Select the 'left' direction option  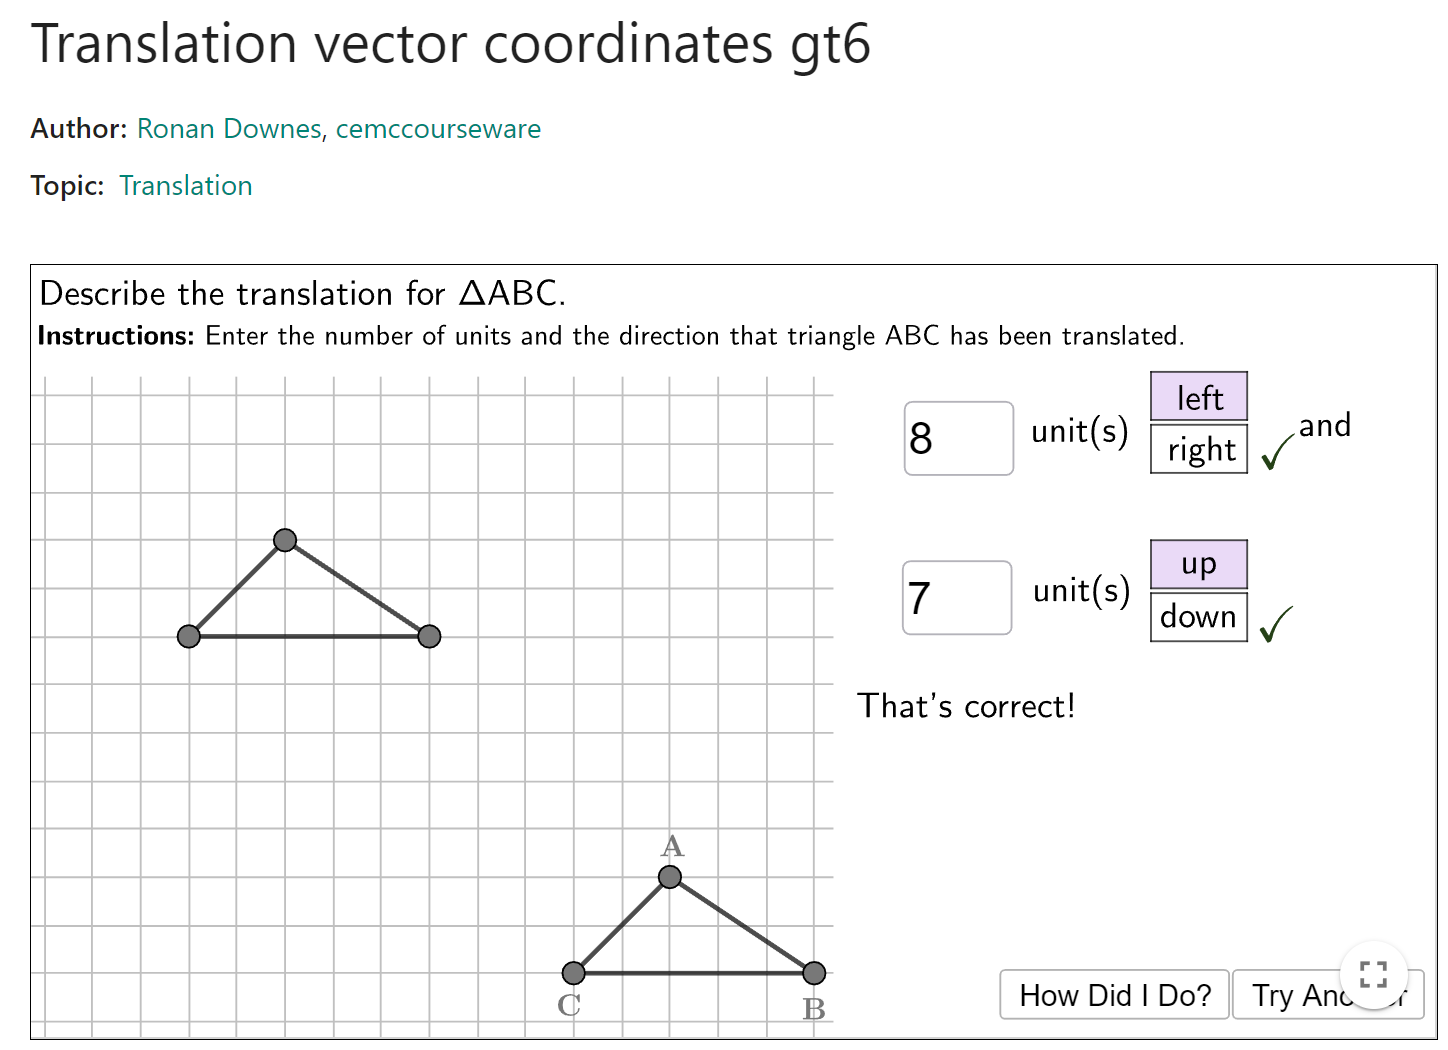1199,397
